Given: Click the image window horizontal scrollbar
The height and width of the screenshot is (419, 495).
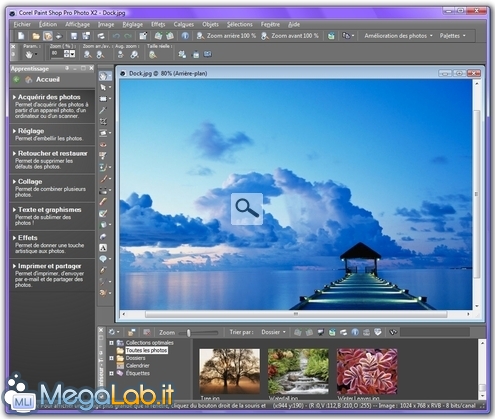Looking at the screenshot, I should pyautogui.click(x=295, y=314).
